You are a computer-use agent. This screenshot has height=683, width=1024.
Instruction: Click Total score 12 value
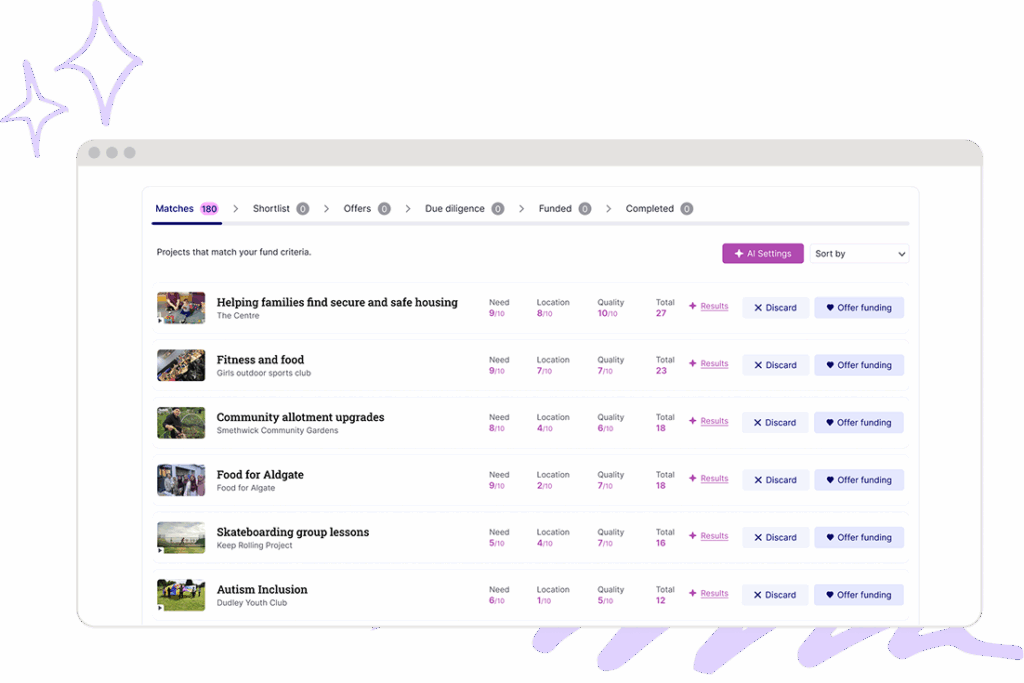(x=661, y=601)
